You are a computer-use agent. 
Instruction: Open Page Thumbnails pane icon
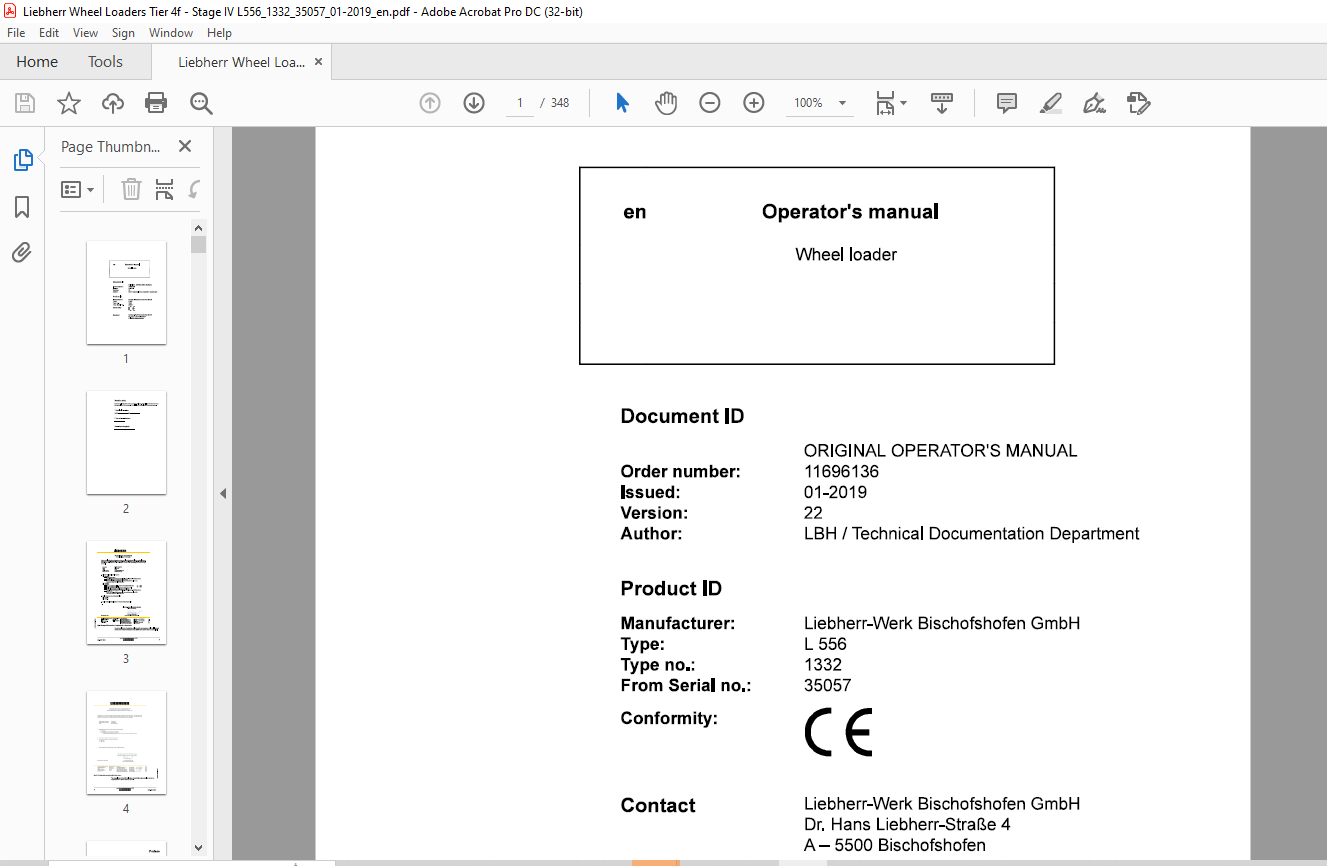(x=22, y=160)
